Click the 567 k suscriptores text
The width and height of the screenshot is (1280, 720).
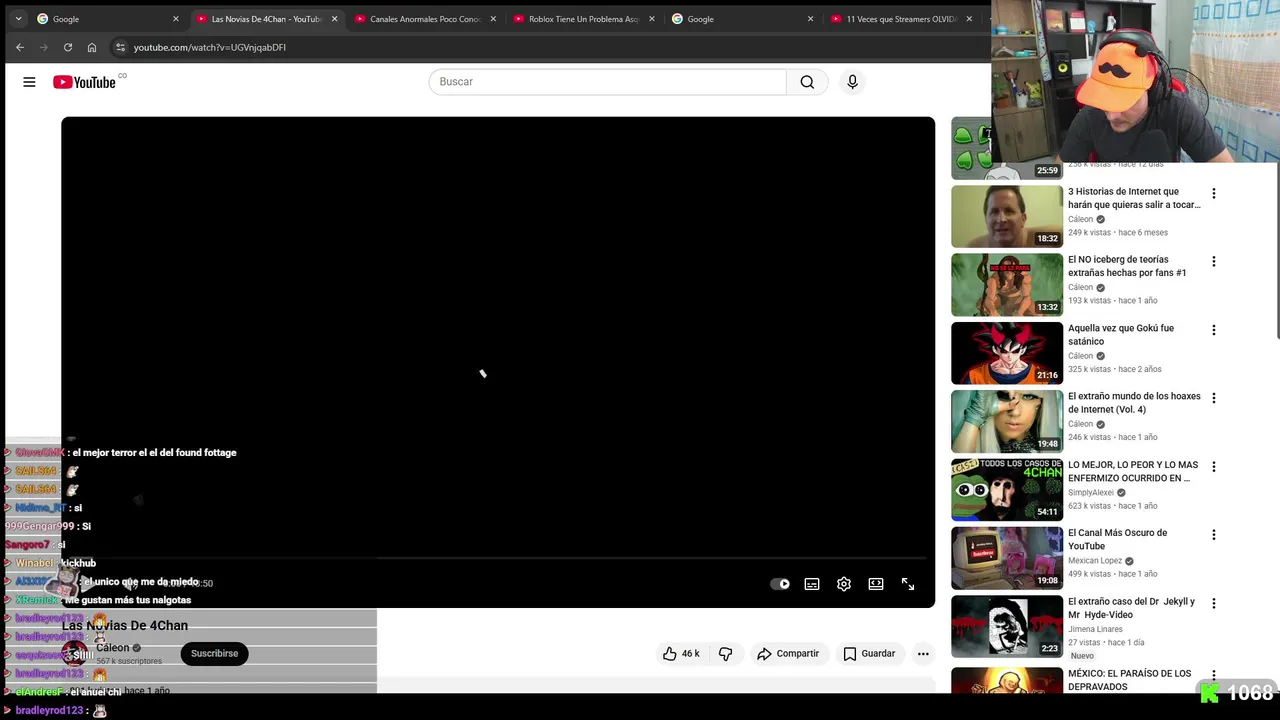tap(129, 661)
